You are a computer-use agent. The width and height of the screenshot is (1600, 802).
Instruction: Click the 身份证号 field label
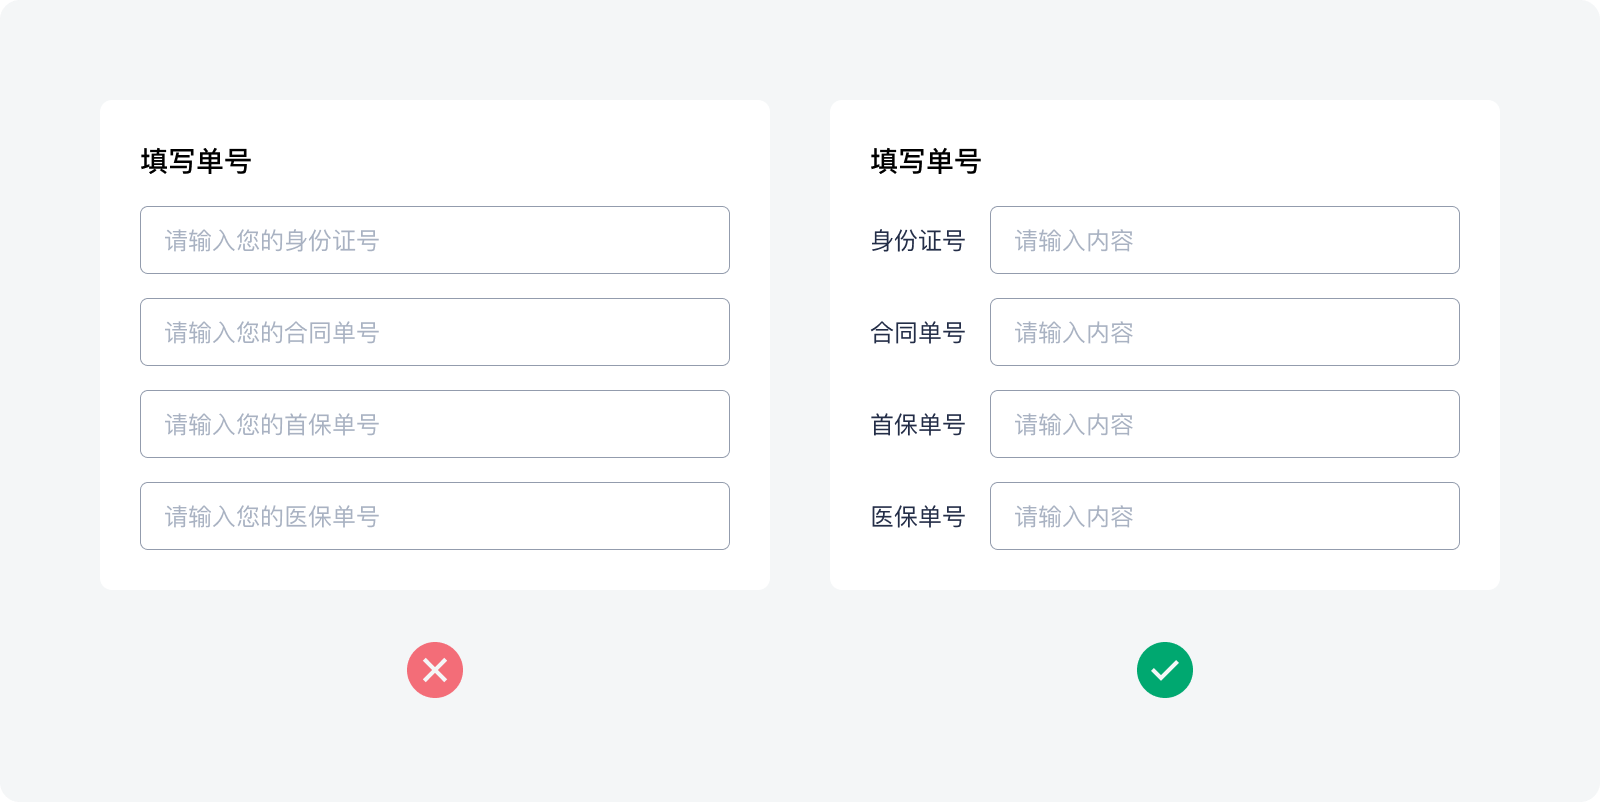(917, 241)
